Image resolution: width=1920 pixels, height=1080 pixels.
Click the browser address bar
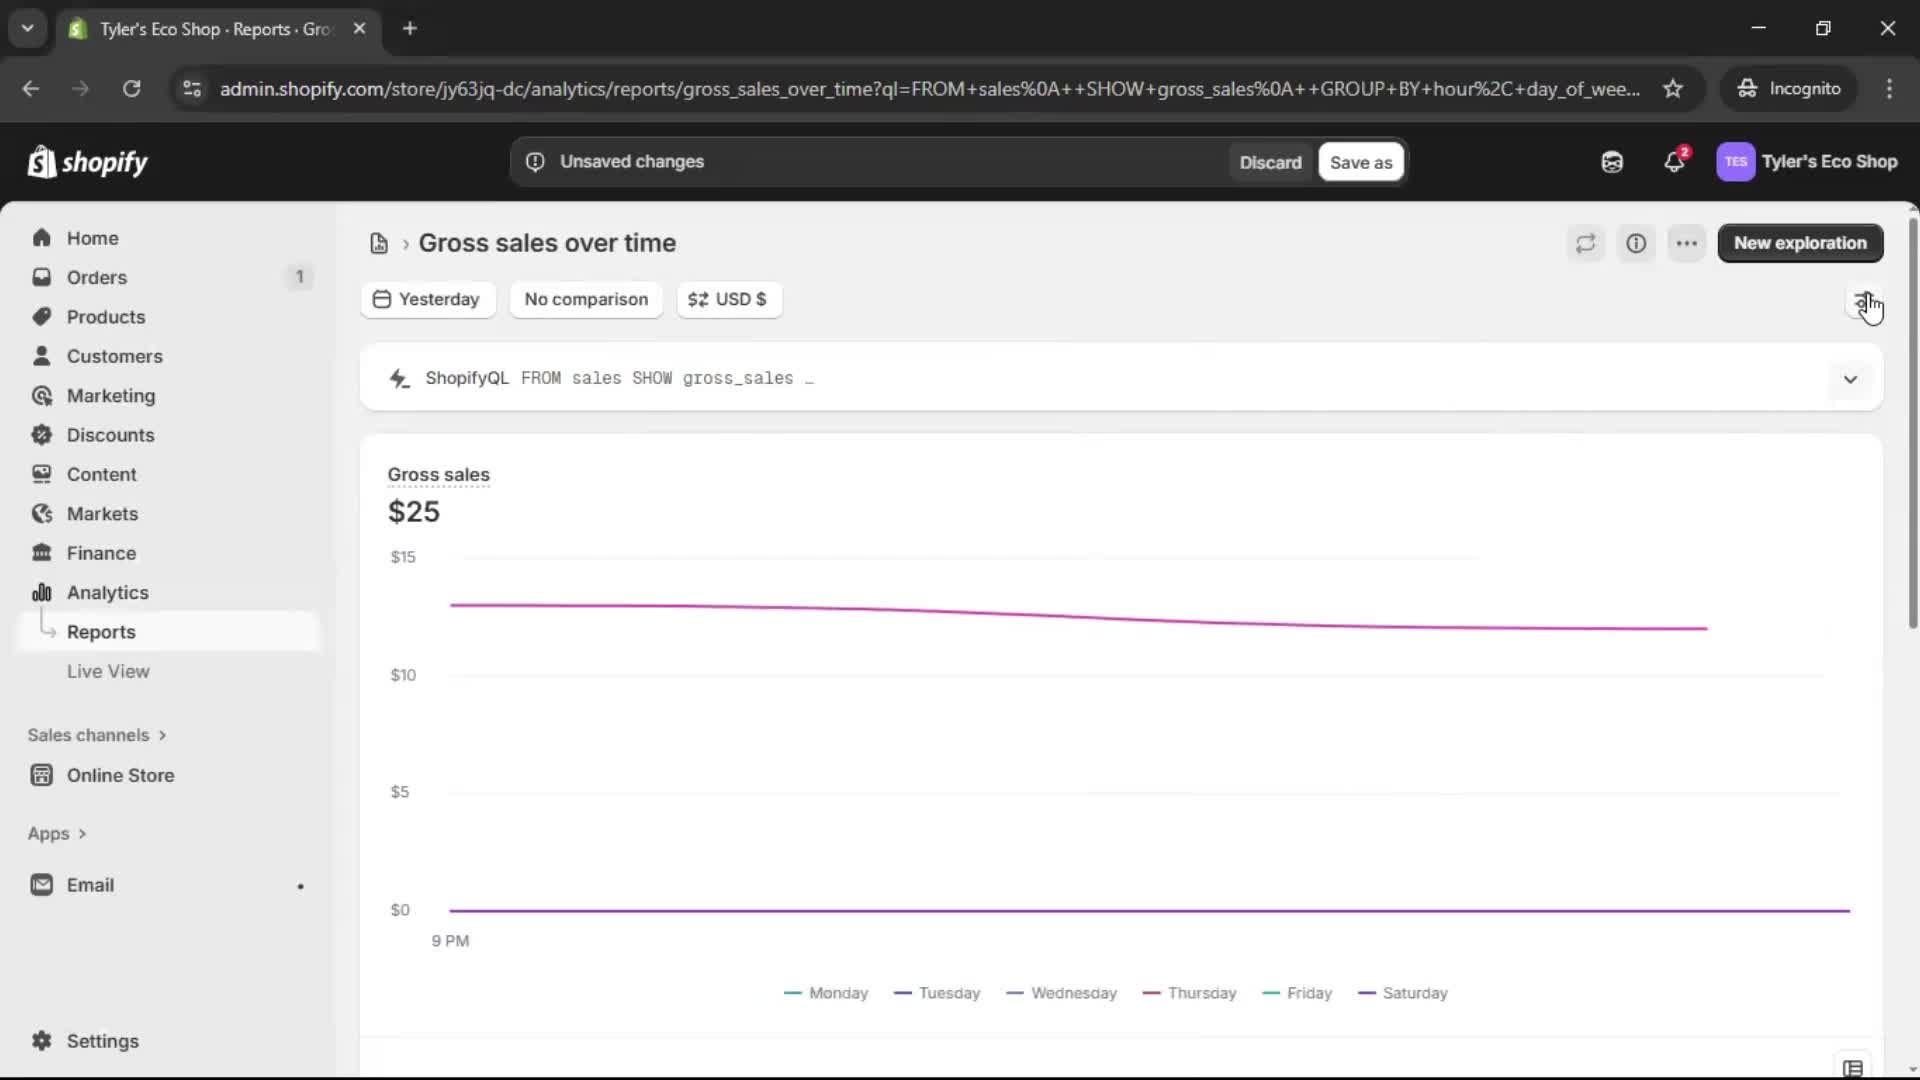tap(900, 88)
